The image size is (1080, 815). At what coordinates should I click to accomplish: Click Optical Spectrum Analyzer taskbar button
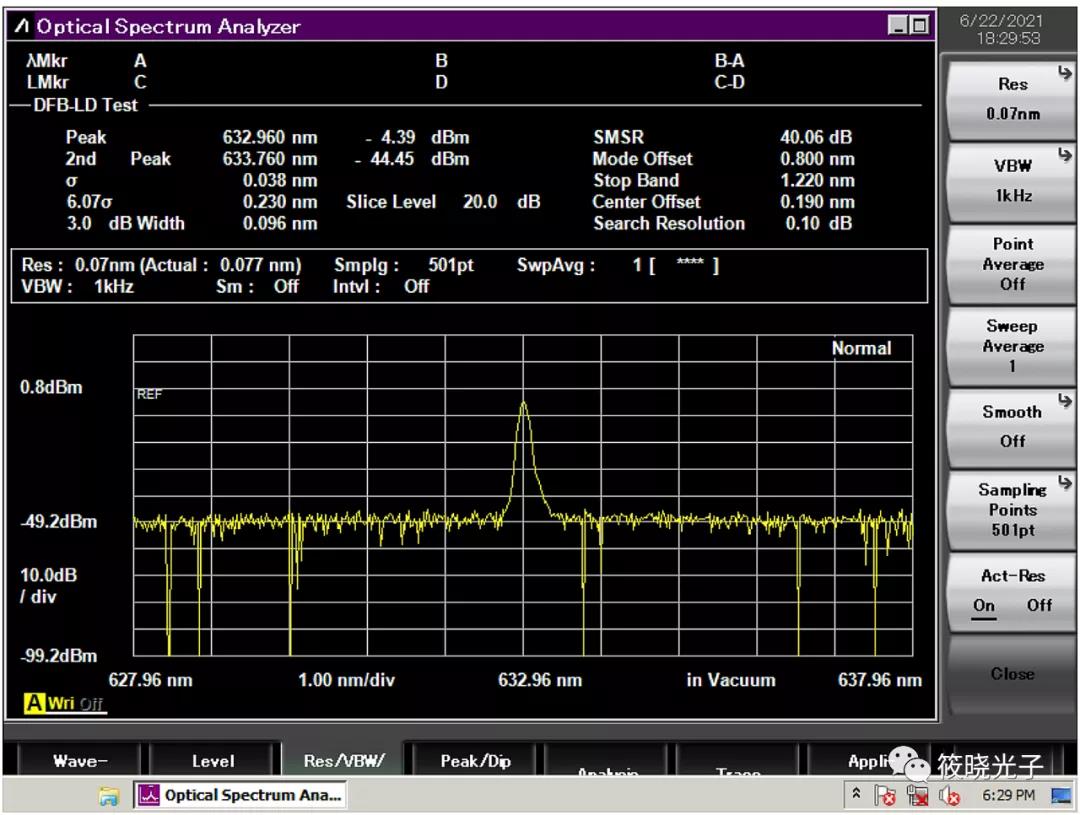click(240, 796)
